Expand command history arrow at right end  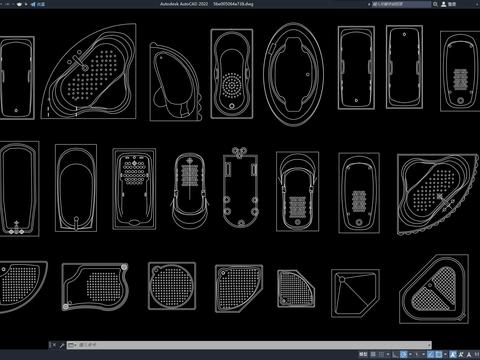tap(429, 345)
